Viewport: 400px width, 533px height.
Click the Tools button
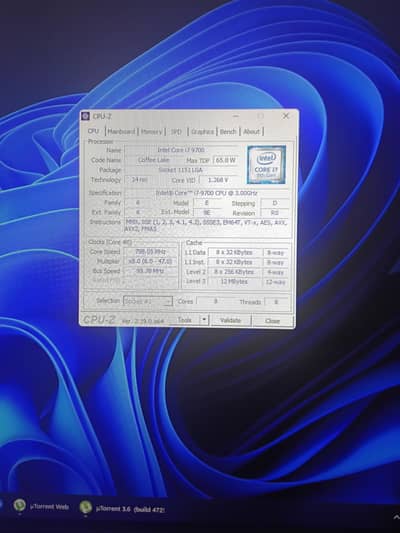[x=185, y=320]
